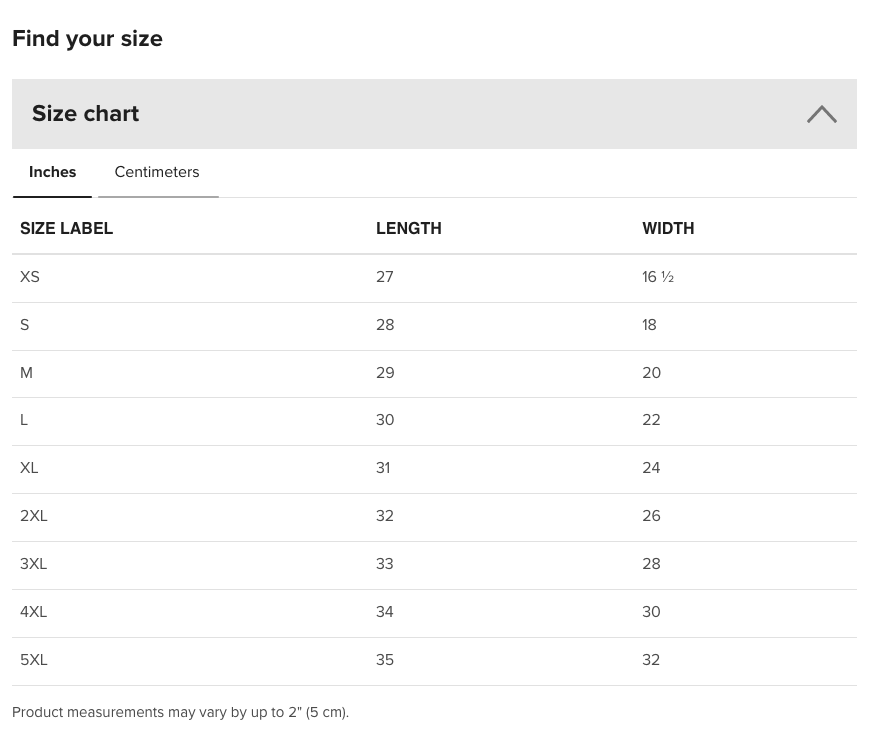This screenshot has height=733, width=873.
Task: Select the 2XL size row label
Action: point(33,515)
